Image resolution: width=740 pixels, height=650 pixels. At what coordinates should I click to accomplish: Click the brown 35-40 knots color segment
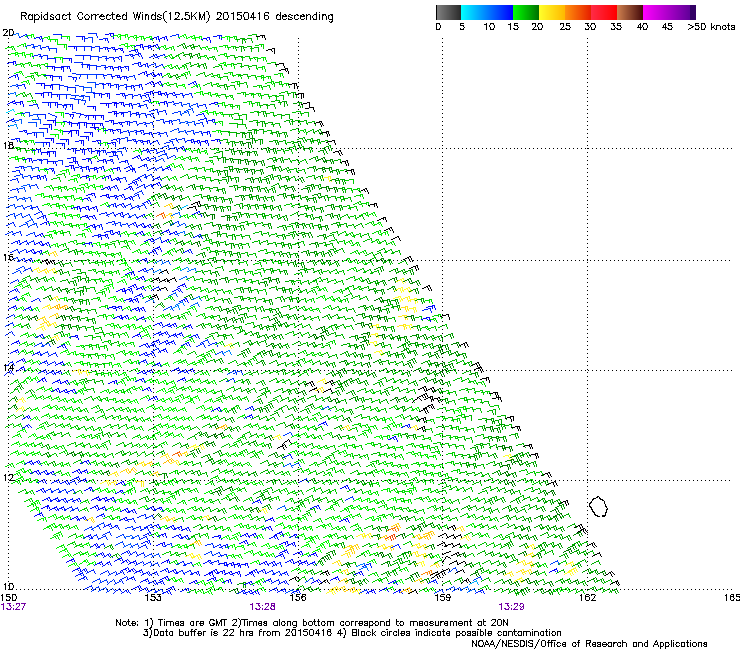[x=630, y=12]
